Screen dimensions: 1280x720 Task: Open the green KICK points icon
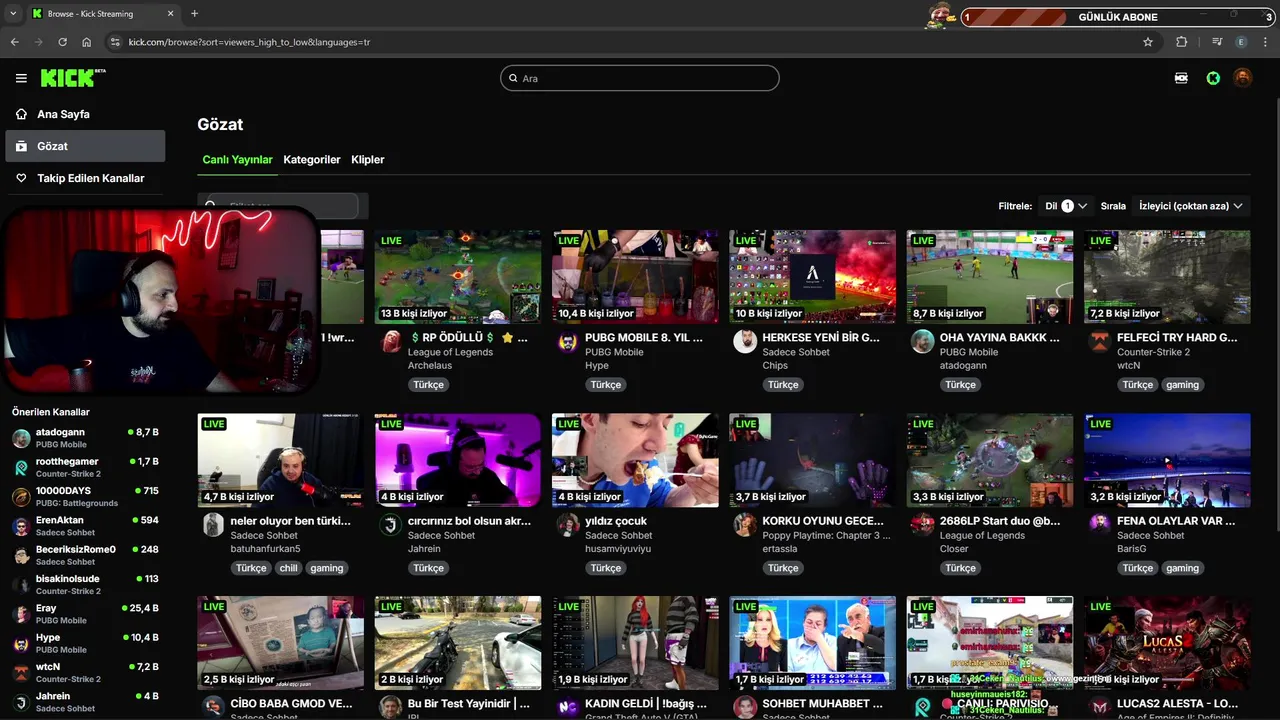click(1213, 78)
